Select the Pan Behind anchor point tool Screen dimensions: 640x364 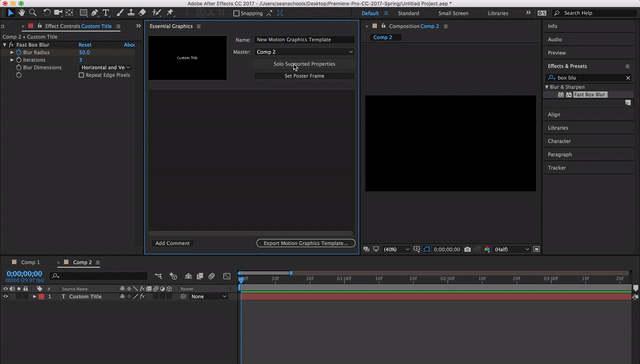click(x=69, y=13)
